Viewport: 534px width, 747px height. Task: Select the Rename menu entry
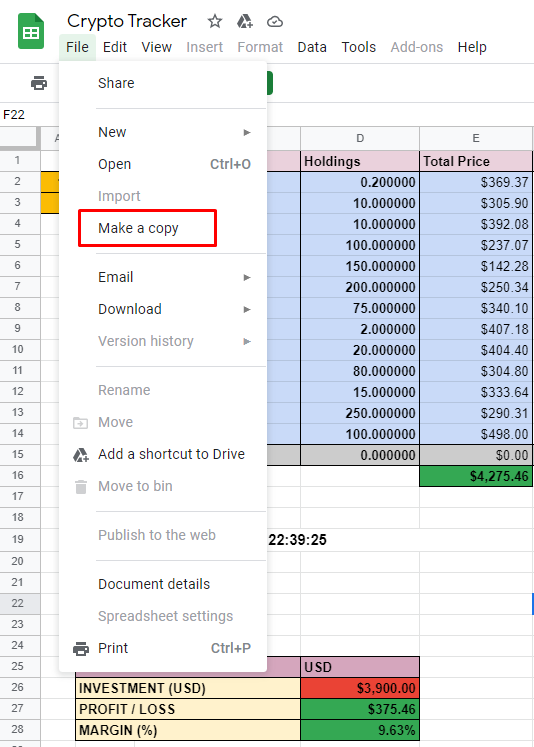[163, 390]
